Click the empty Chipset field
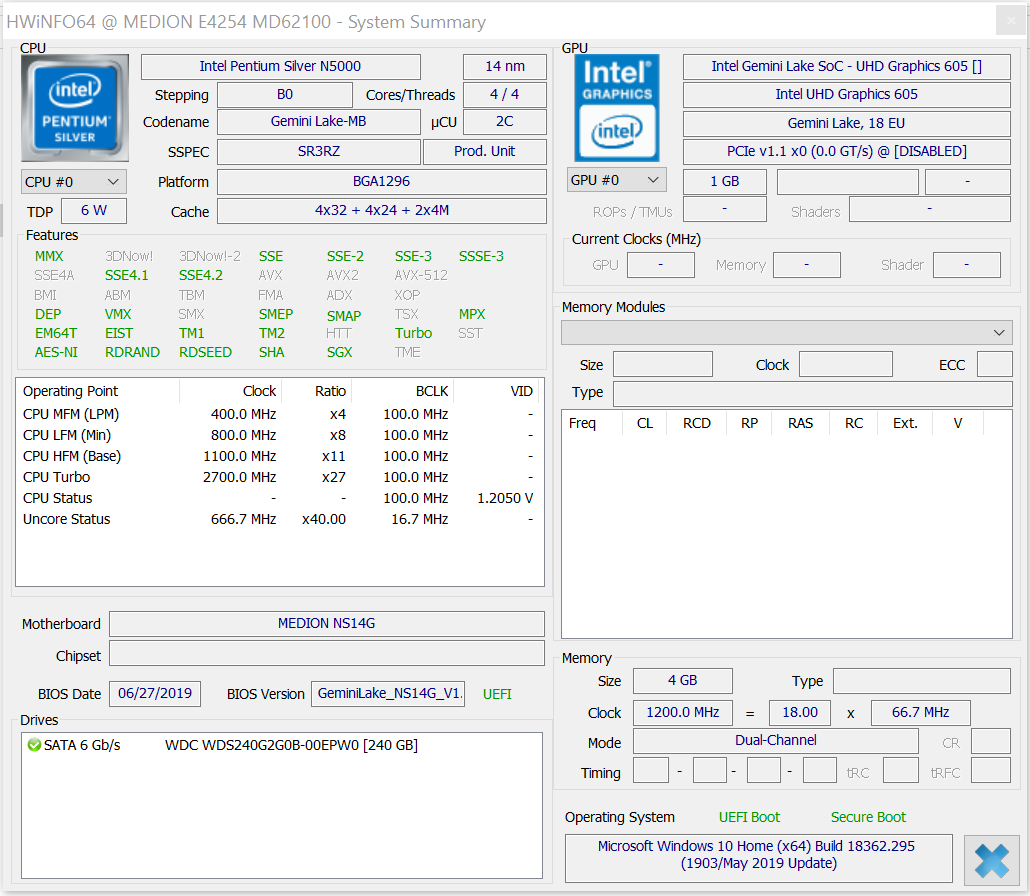Viewport: 1030px width, 896px height. pos(326,653)
